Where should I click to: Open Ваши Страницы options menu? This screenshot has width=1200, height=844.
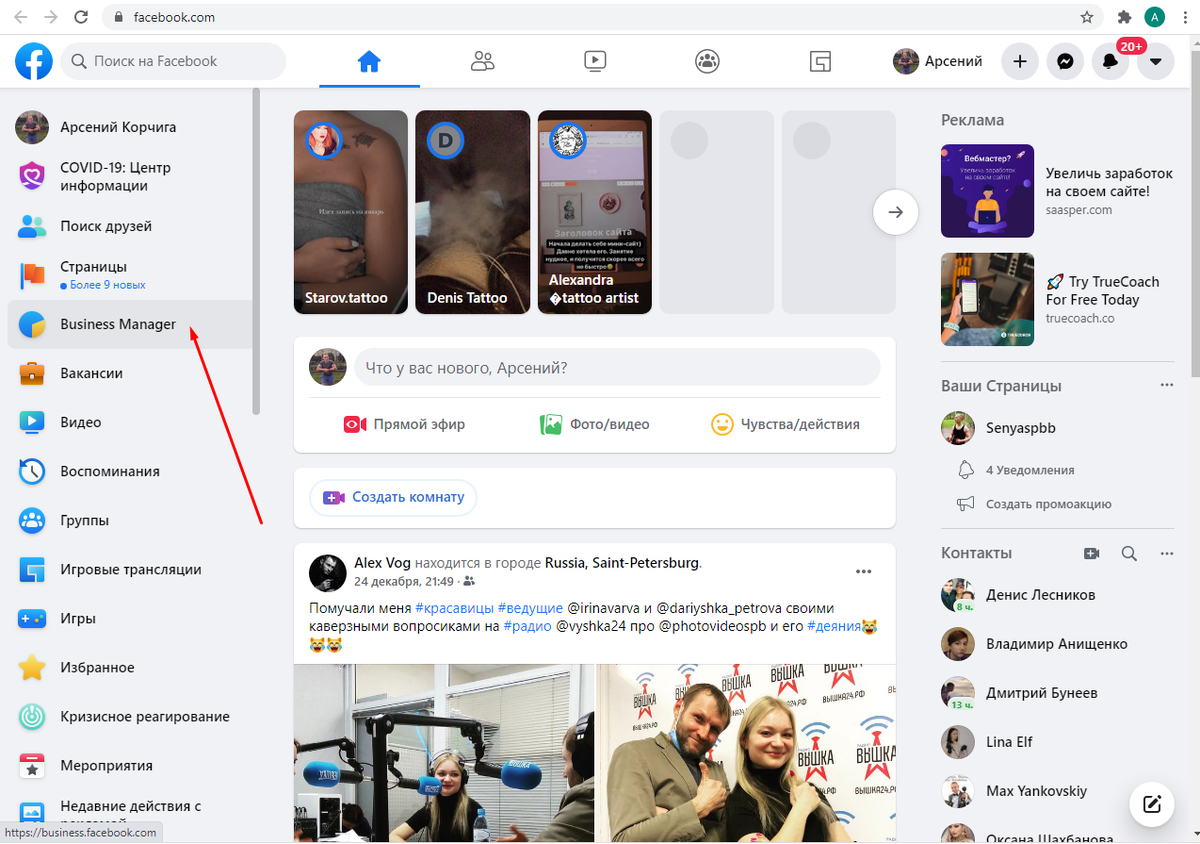coord(1167,385)
